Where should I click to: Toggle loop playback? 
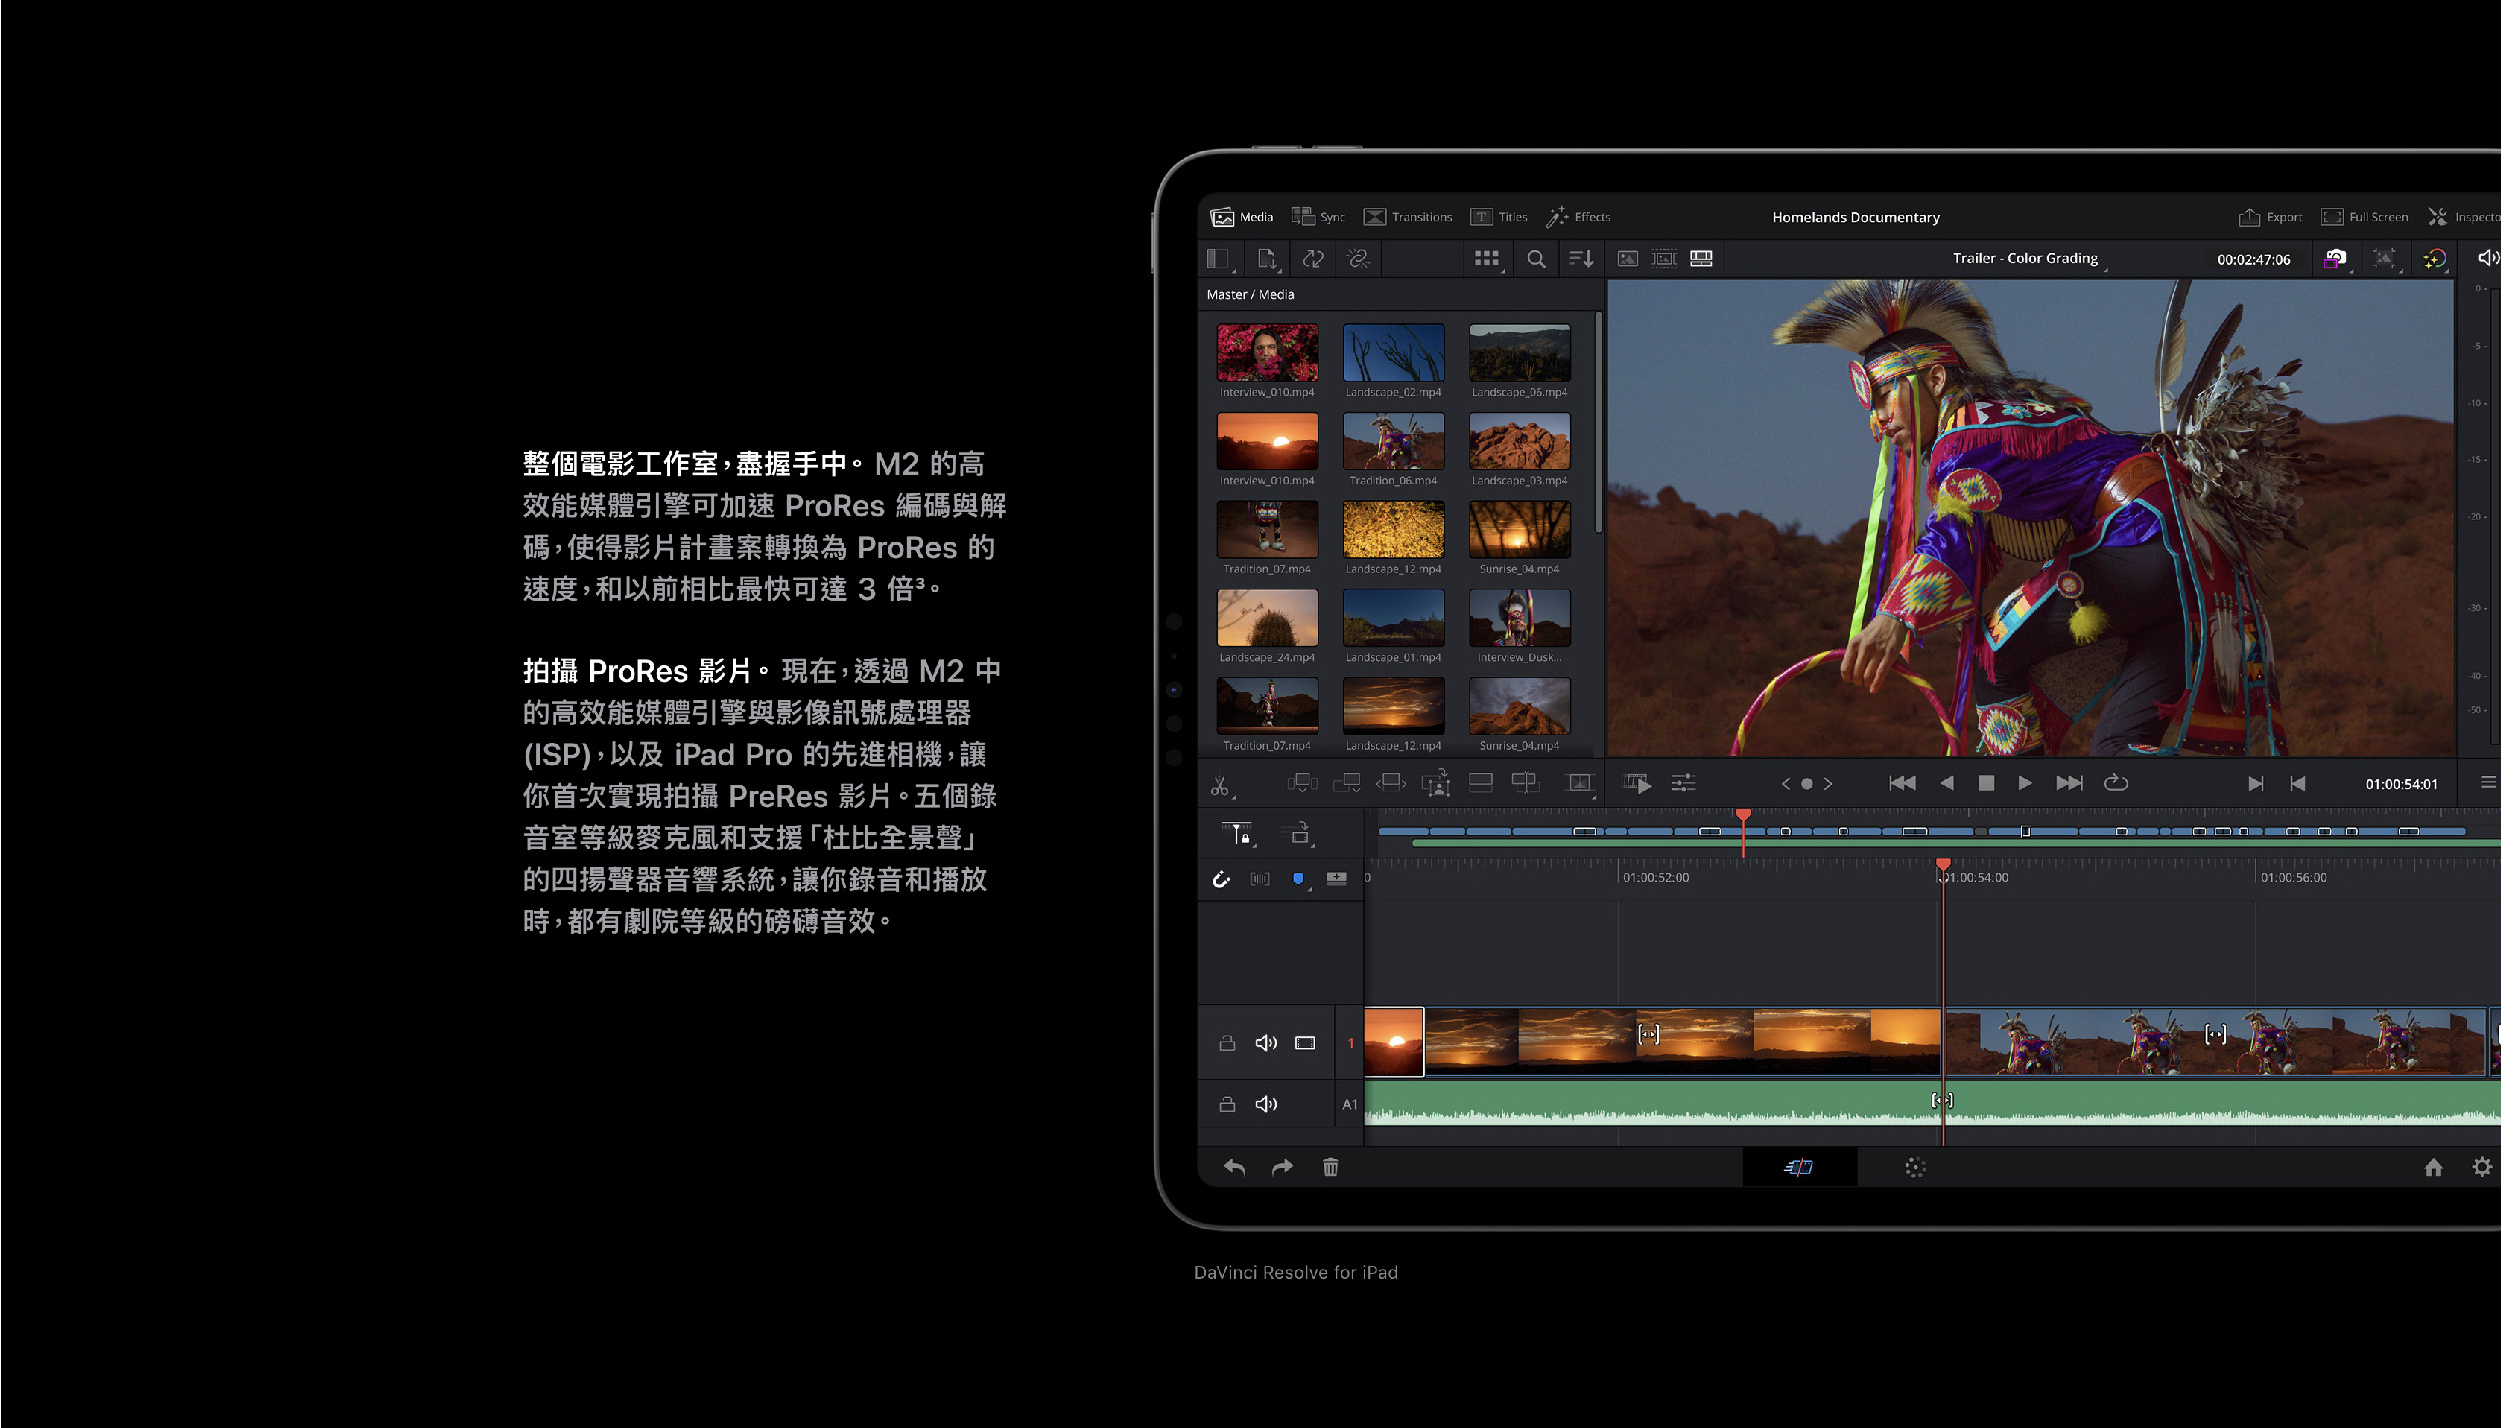2115,783
